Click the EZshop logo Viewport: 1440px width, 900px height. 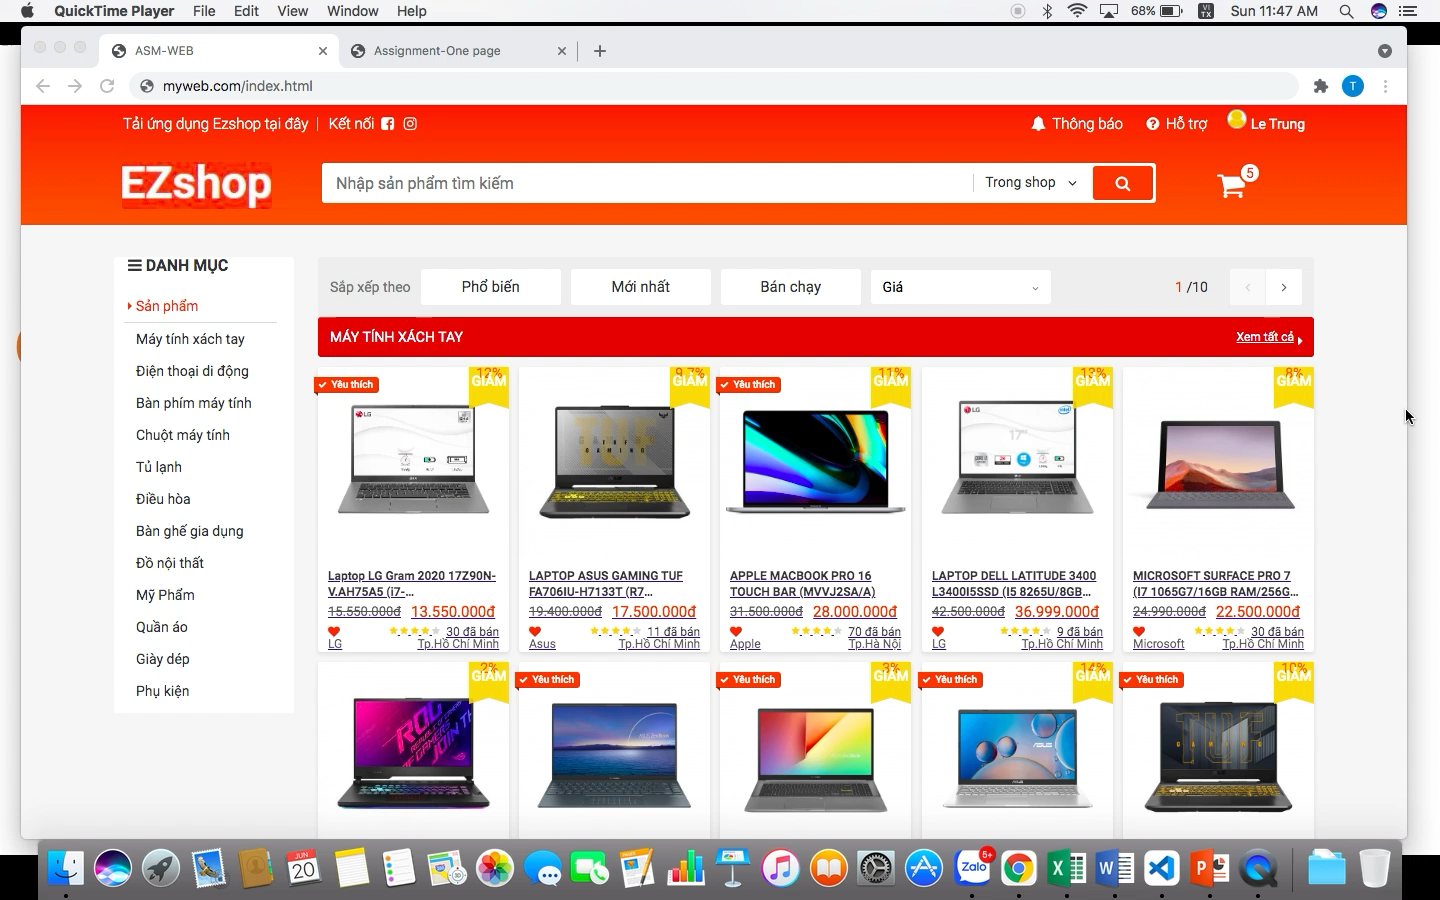[x=196, y=184]
